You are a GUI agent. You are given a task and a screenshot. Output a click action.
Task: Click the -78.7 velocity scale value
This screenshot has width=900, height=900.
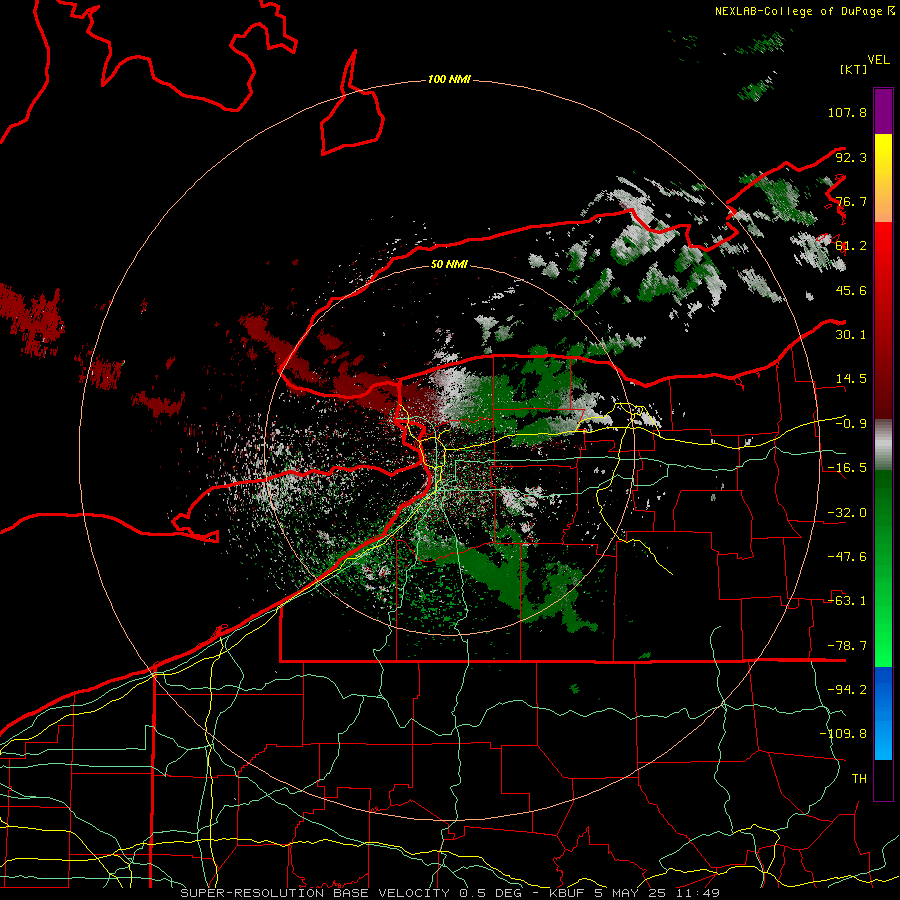pos(847,646)
